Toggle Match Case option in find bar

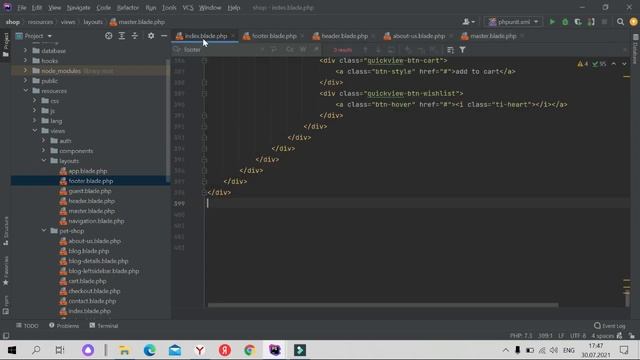[x=290, y=50]
